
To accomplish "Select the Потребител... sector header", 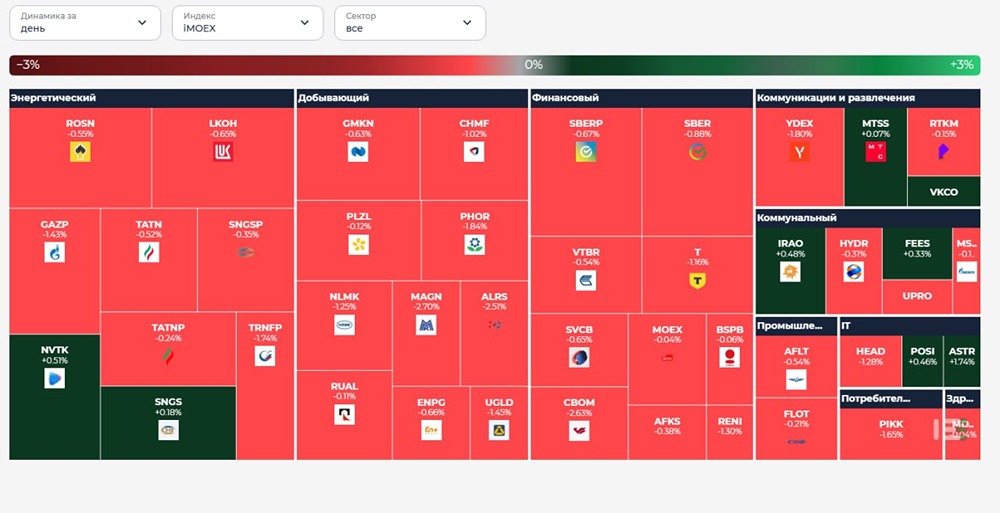I will 891,399.
